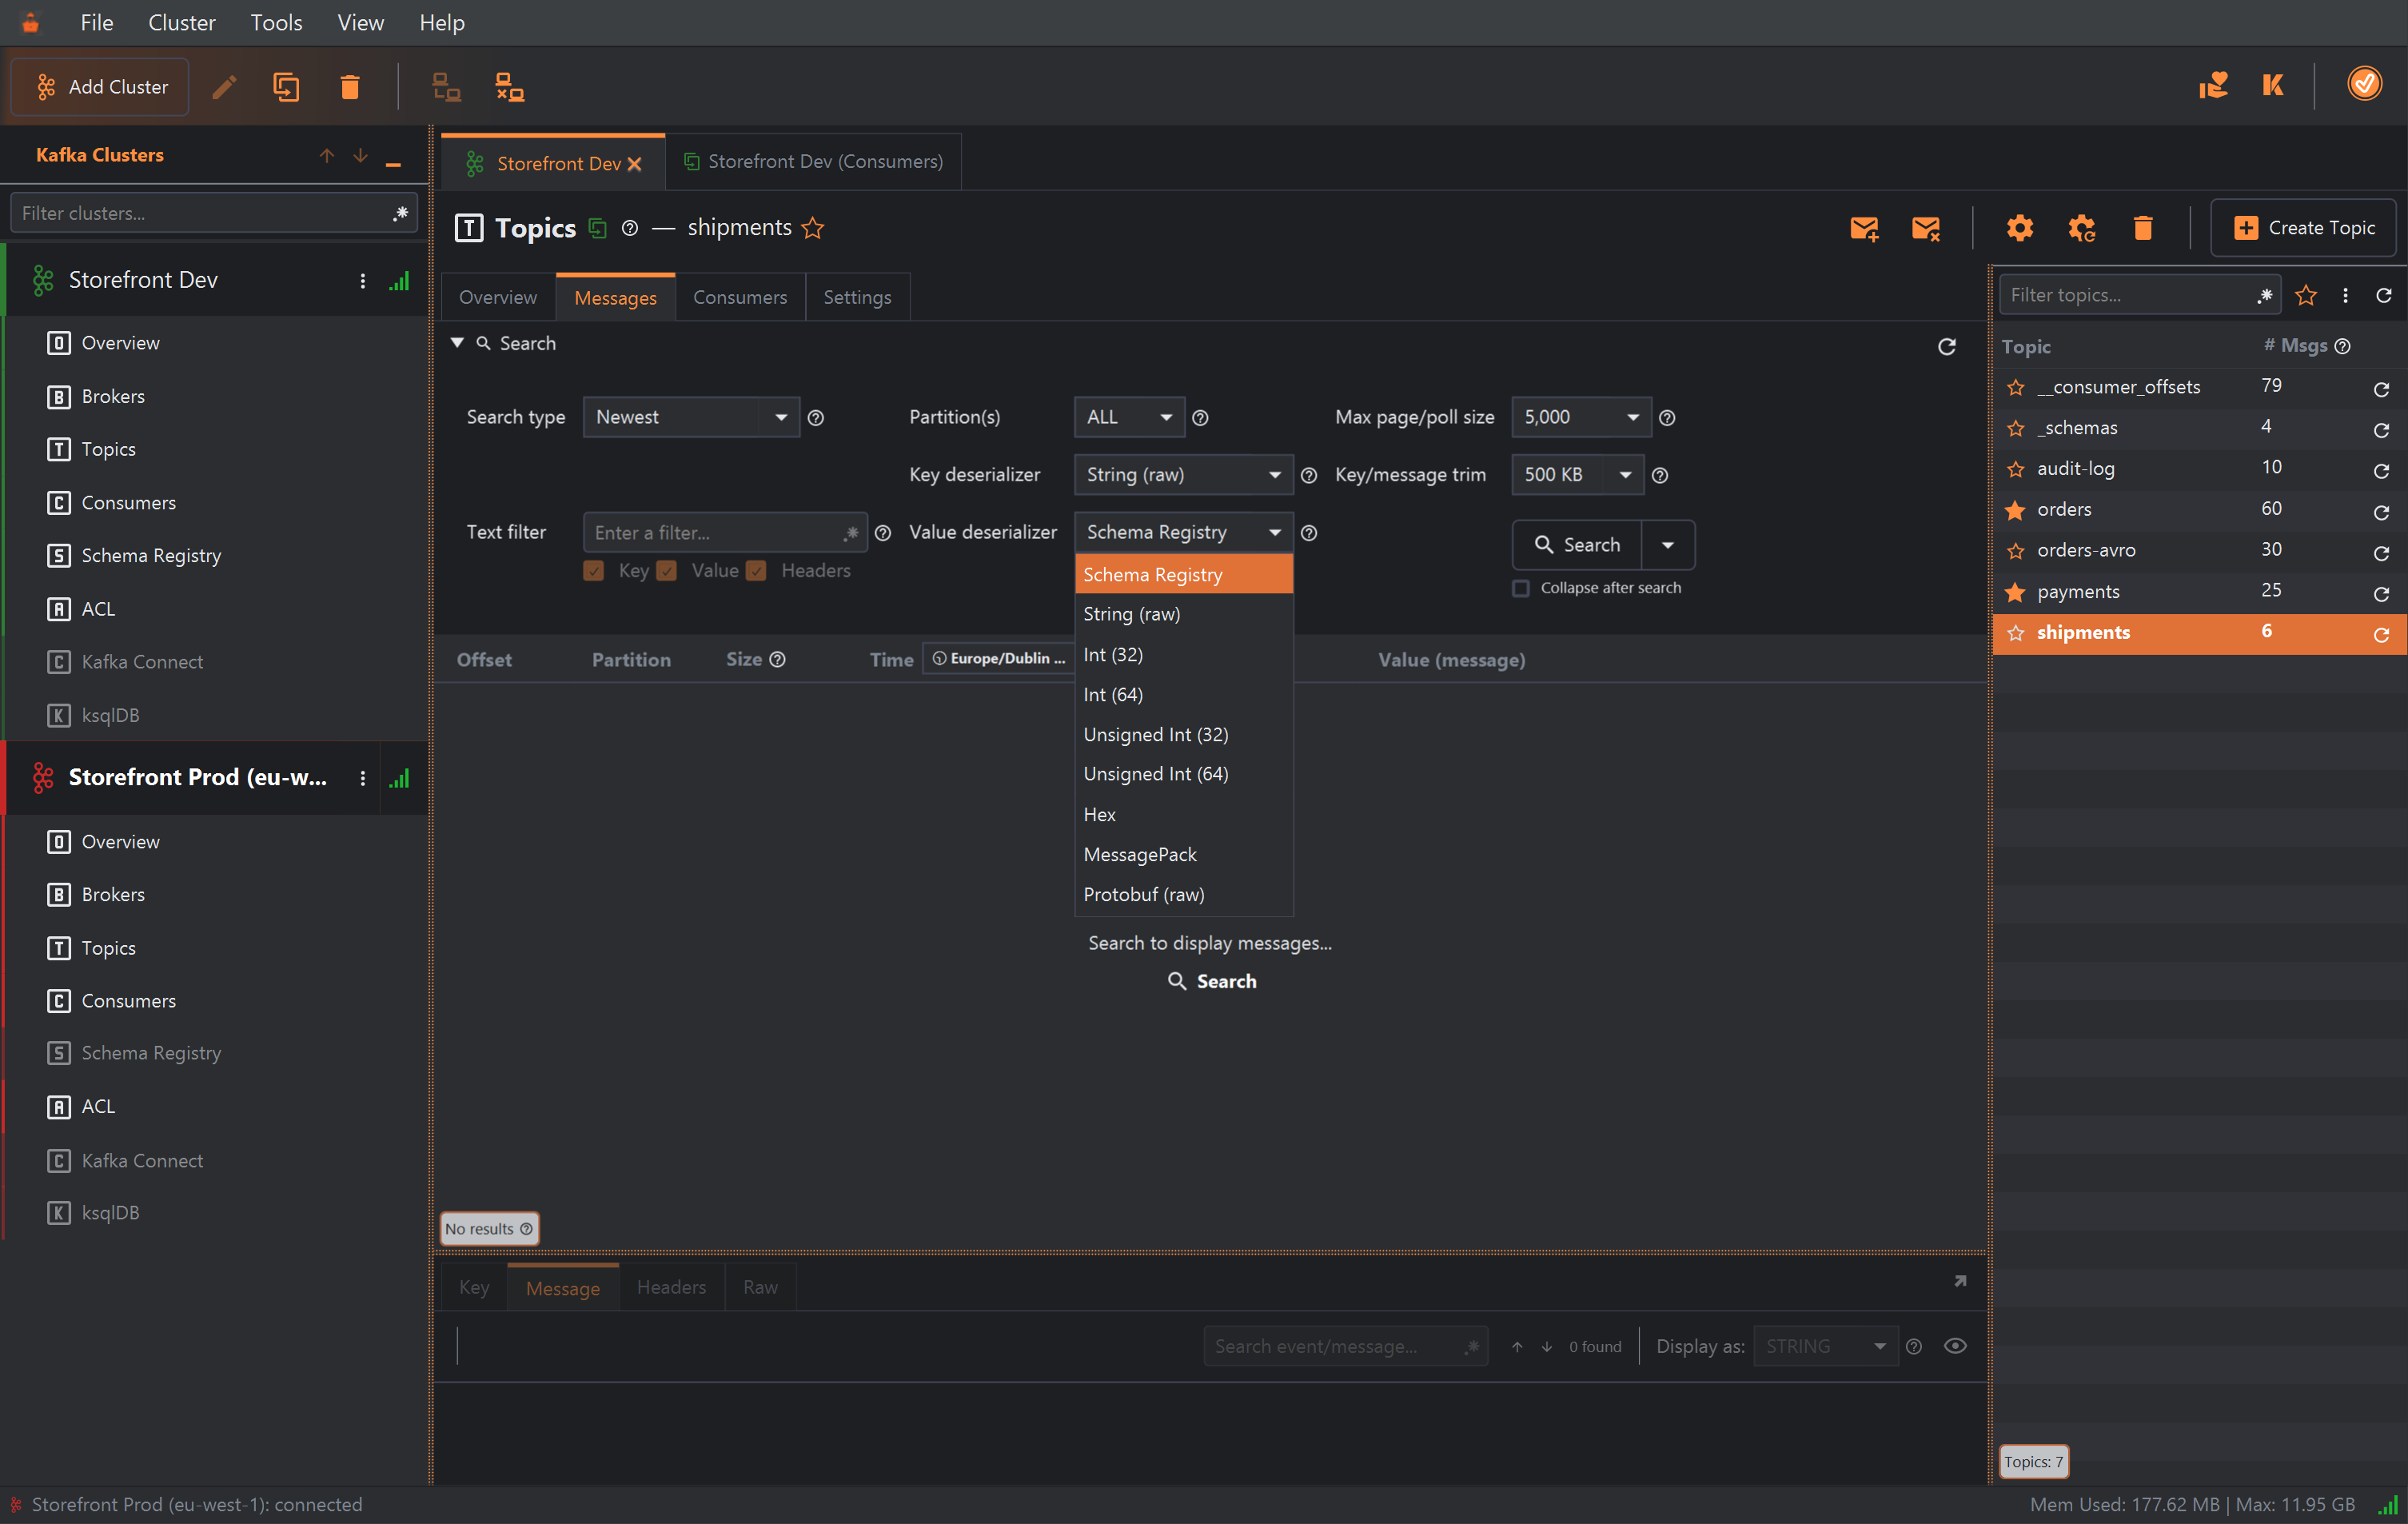
Task: Open the Topics heading new tab icon
Action: pos(597,228)
